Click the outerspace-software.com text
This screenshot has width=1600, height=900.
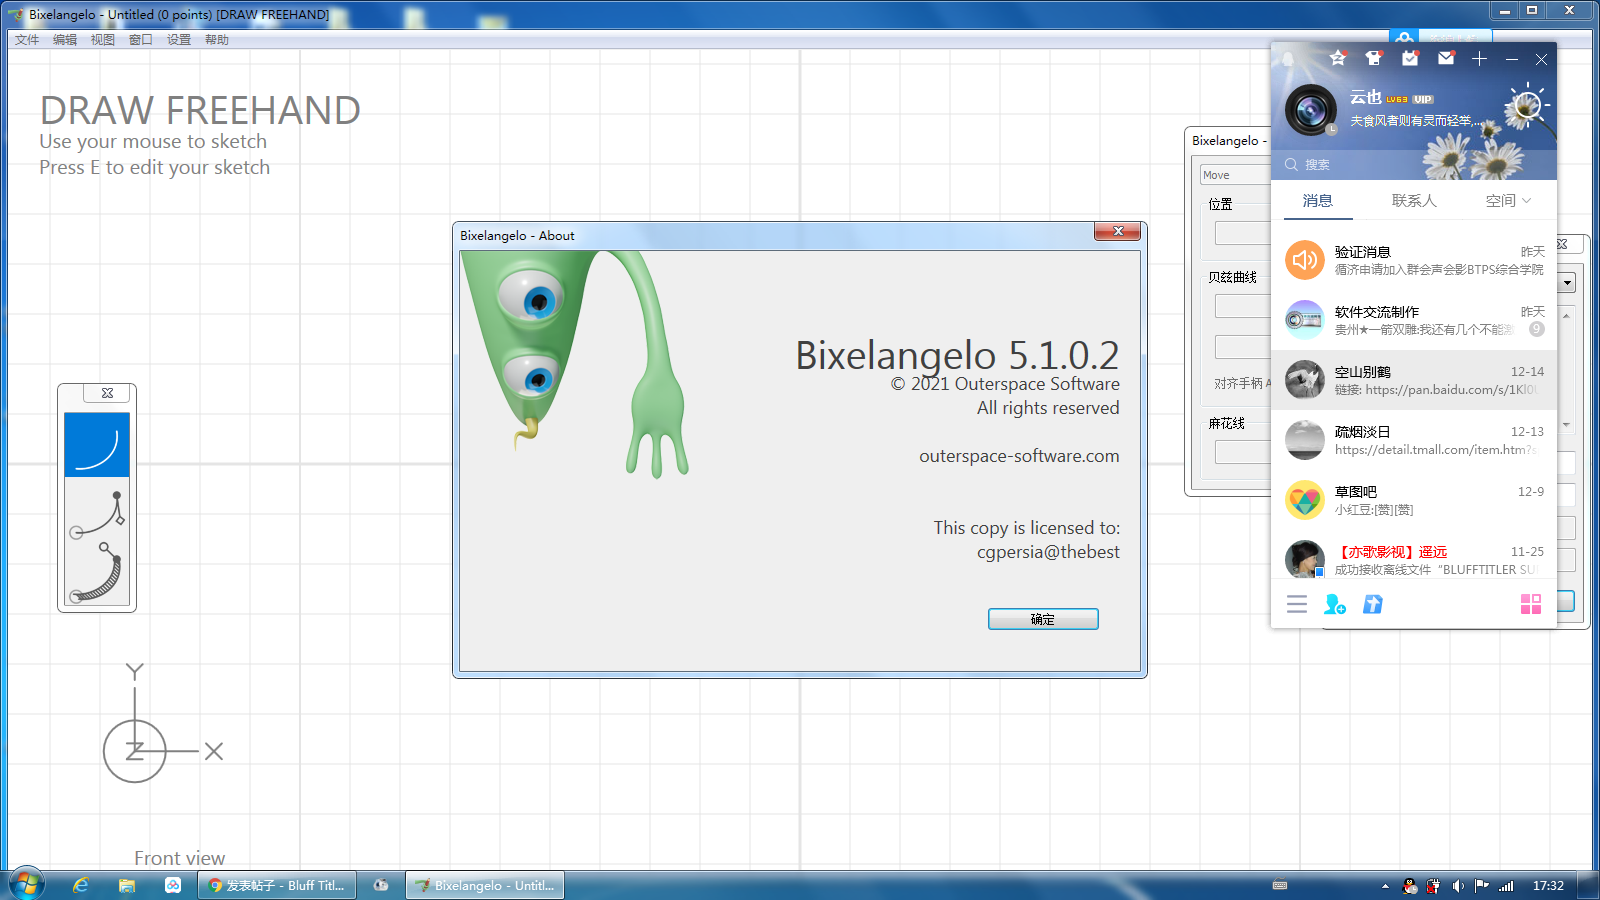(1019, 456)
